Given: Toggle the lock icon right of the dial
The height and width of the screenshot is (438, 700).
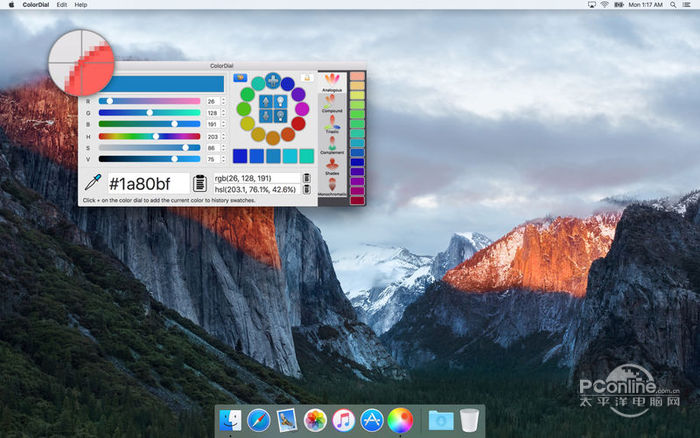Looking at the screenshot, I should click(x=307, y=78).
